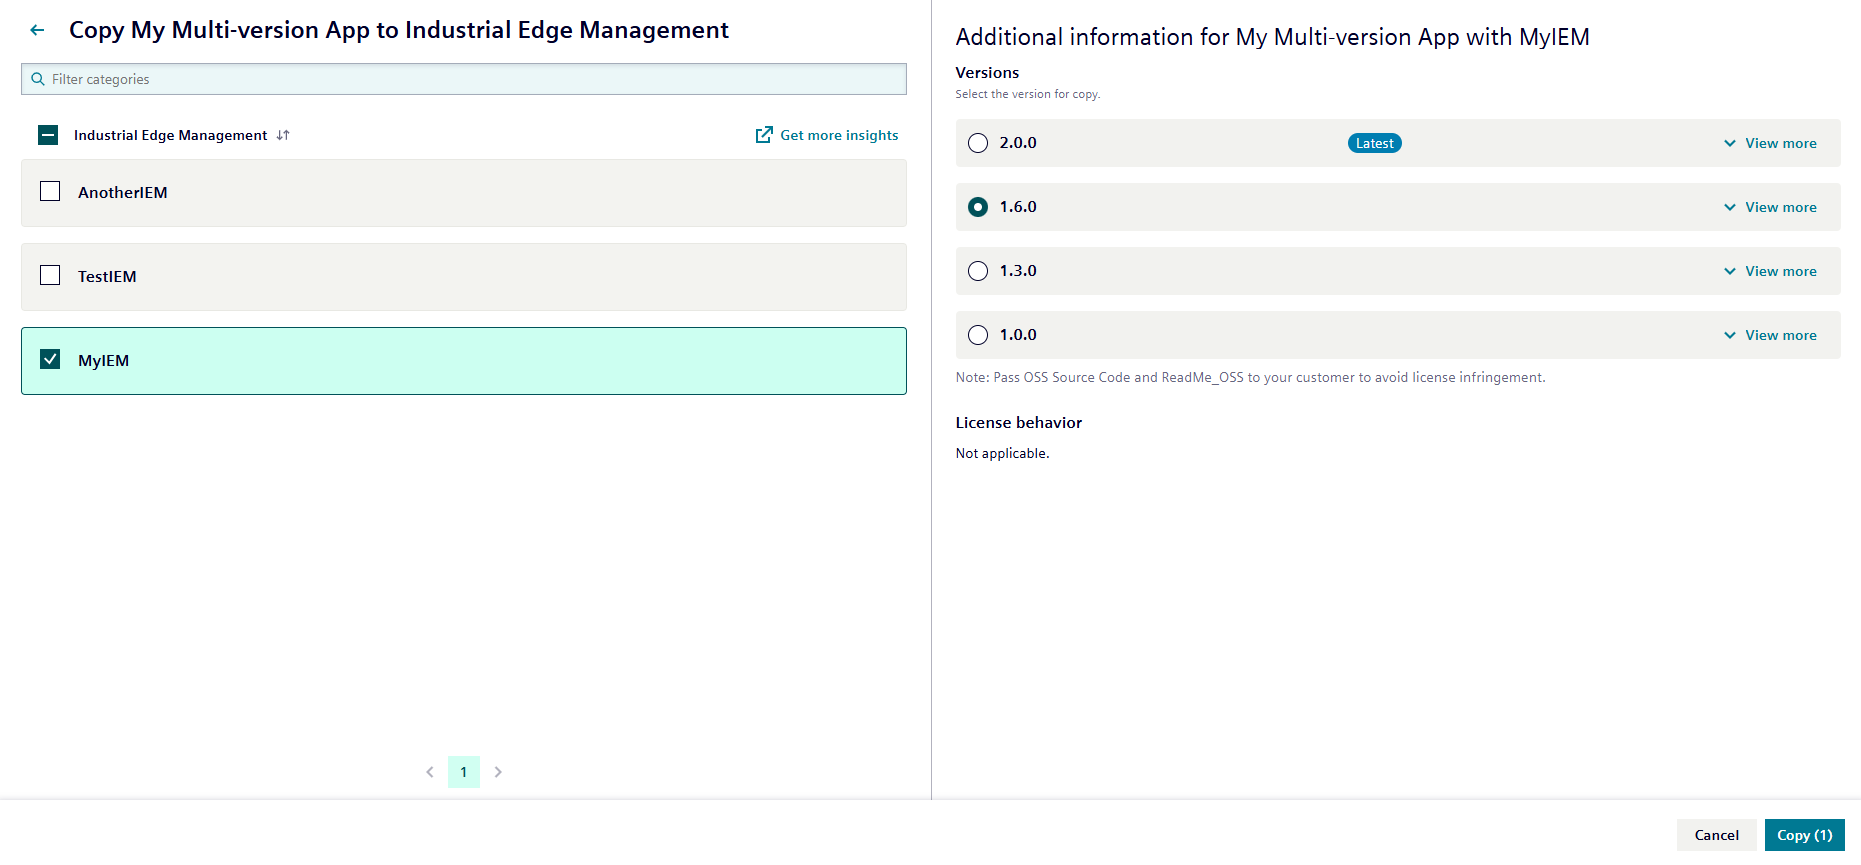This screenshot has width=1861, height=865.
Task: Click the Copy (1) button
Action: point(1804,835)
